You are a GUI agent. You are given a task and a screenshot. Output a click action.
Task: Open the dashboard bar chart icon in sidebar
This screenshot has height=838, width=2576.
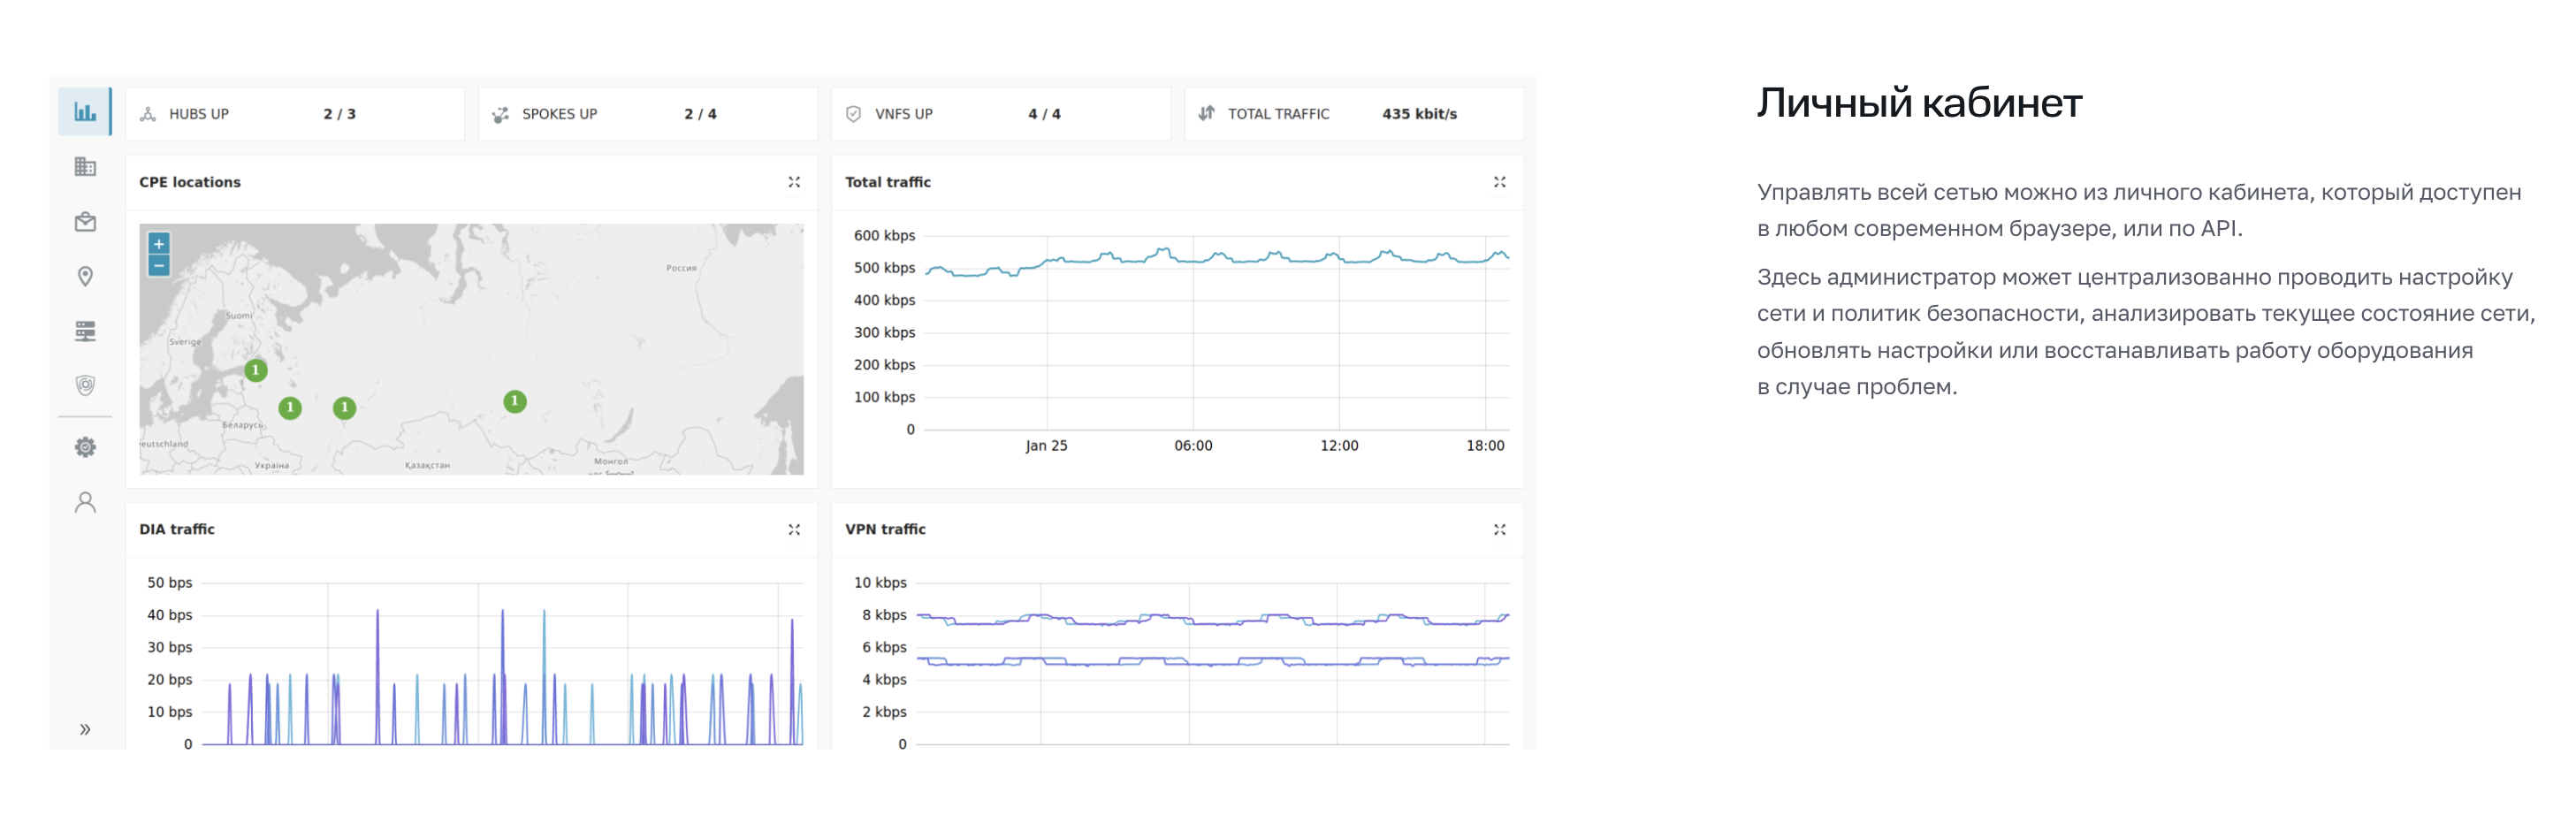[85, 112]
